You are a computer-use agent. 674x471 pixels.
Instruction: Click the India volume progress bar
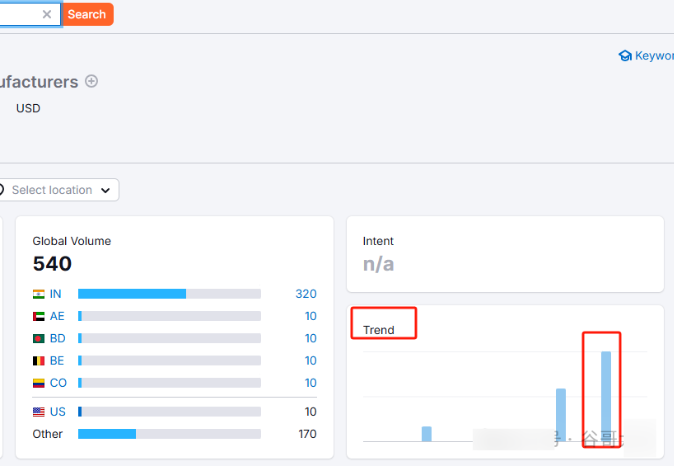point(169,294)
